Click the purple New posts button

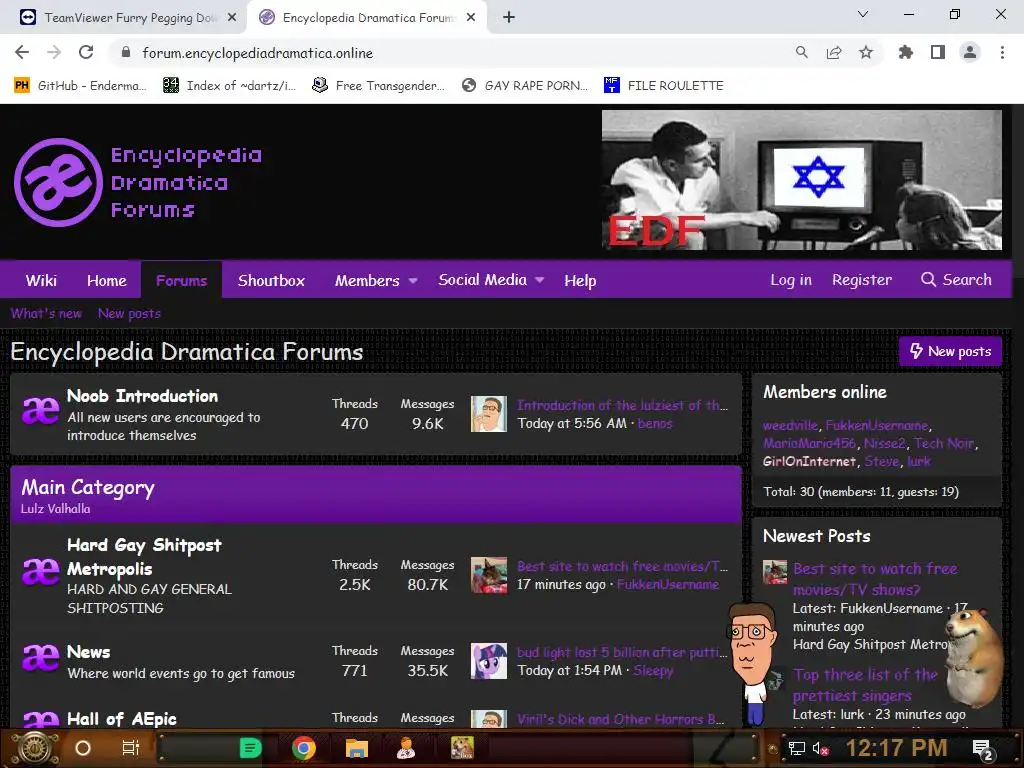[x=950, y=351]
